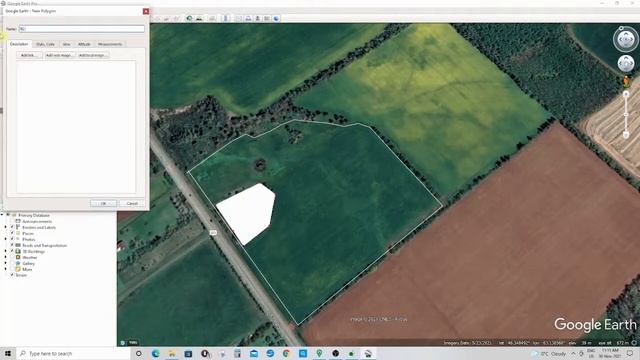Open Chrome from the taskbar

286,353
